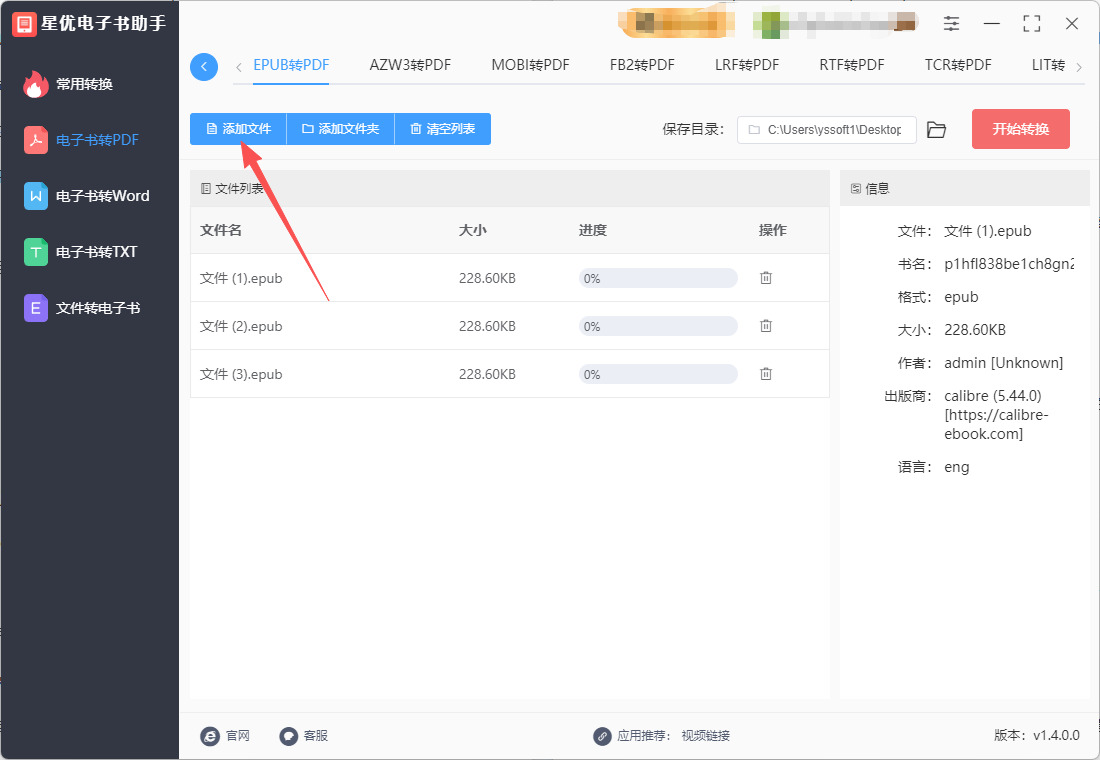Switch to the LRF转PDF tab
Viewport: 1100px width, 760px height.
tap(747, 65)
